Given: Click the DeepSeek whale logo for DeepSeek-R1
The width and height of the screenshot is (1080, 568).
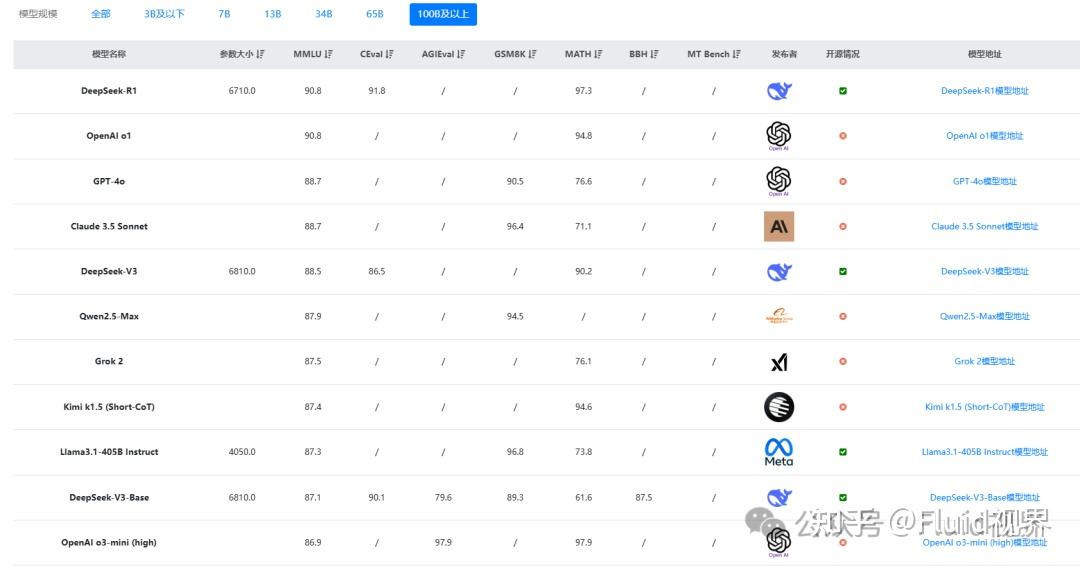Looking at the screenshot, I should click(778, 91).
